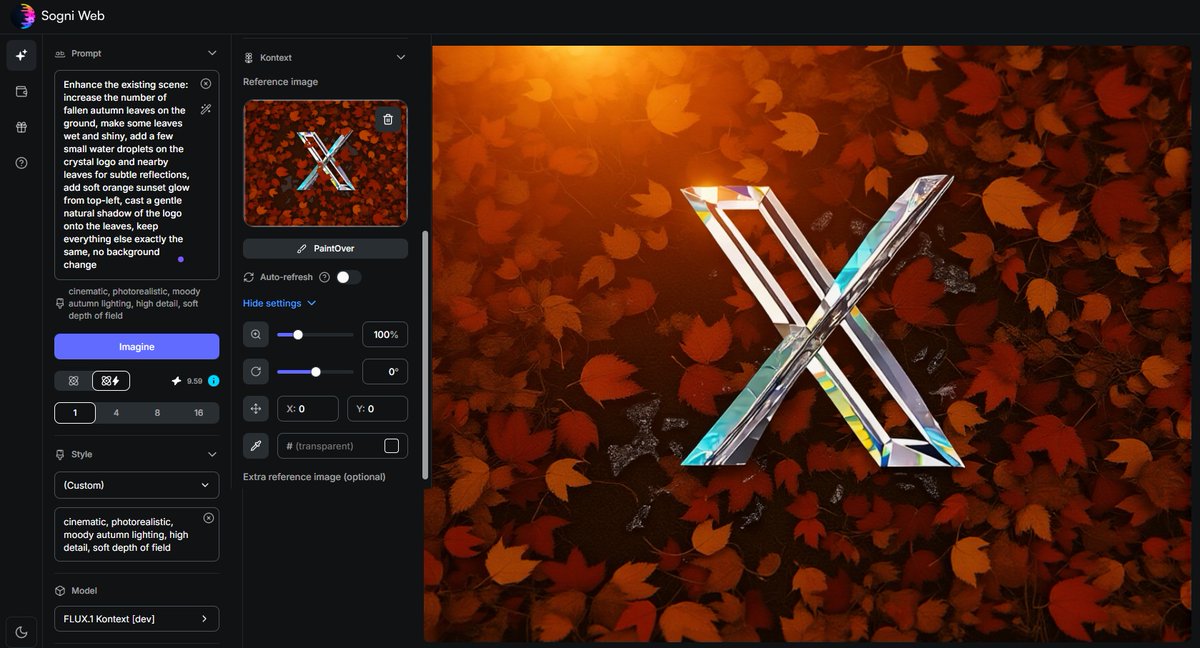Select the sparkle Create sidebar icon
Viewport: 1200px width, 648px height.
pyautogui.click(x=21, y=56)
